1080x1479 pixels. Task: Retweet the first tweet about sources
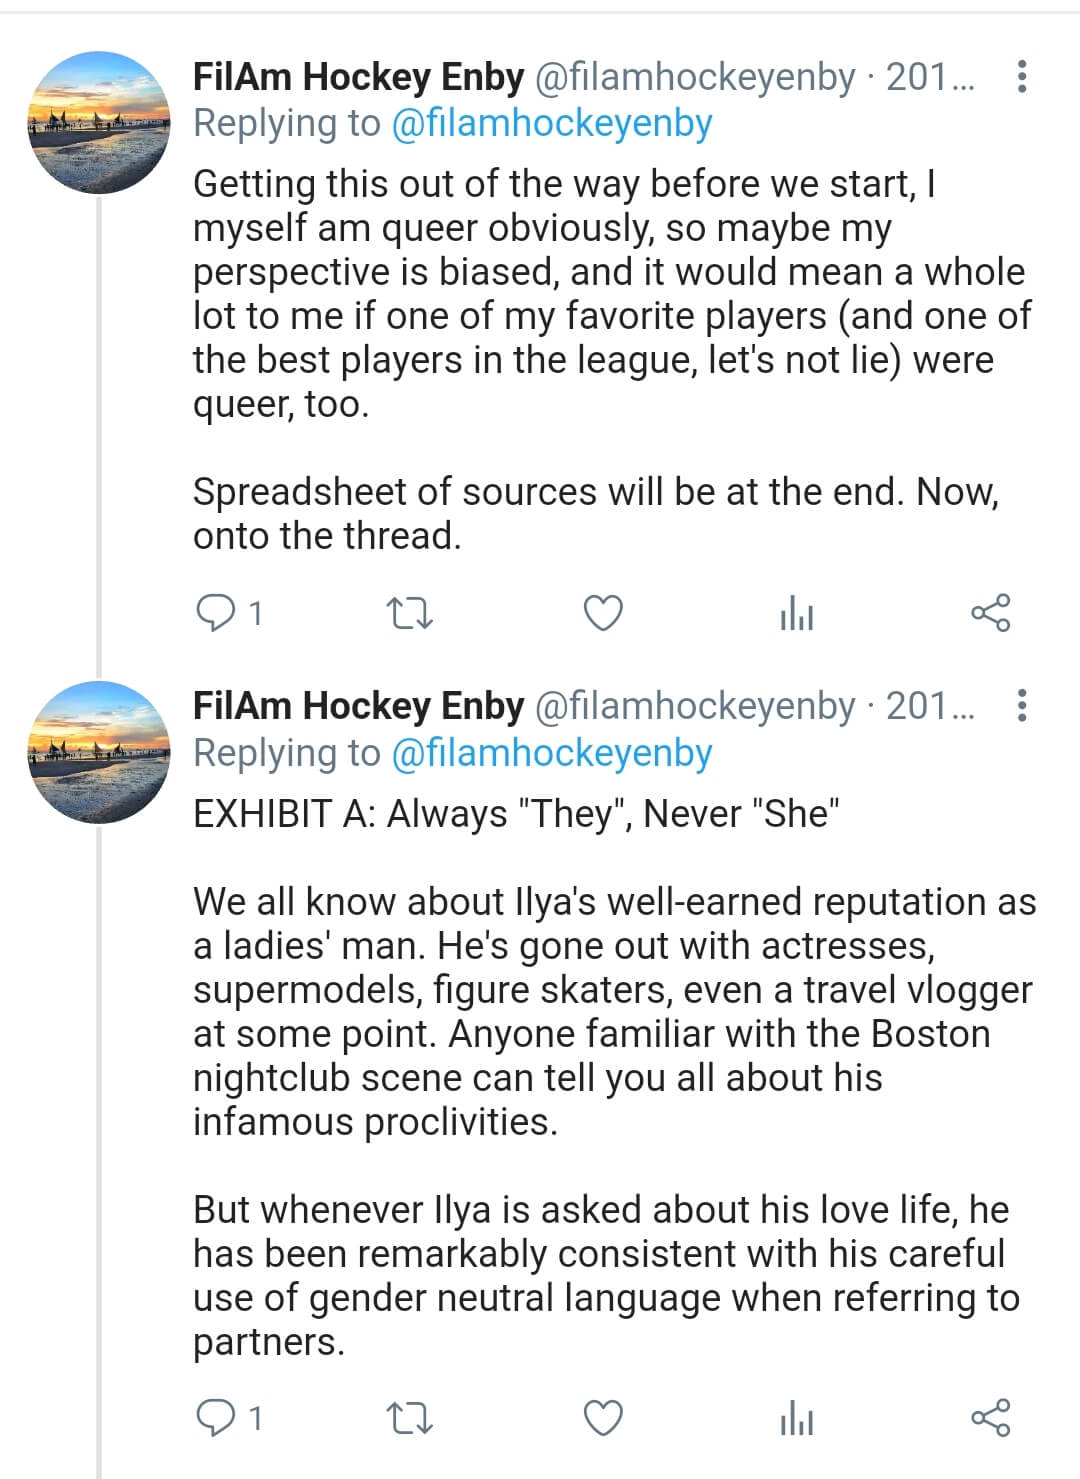click(x=409, y=613)
